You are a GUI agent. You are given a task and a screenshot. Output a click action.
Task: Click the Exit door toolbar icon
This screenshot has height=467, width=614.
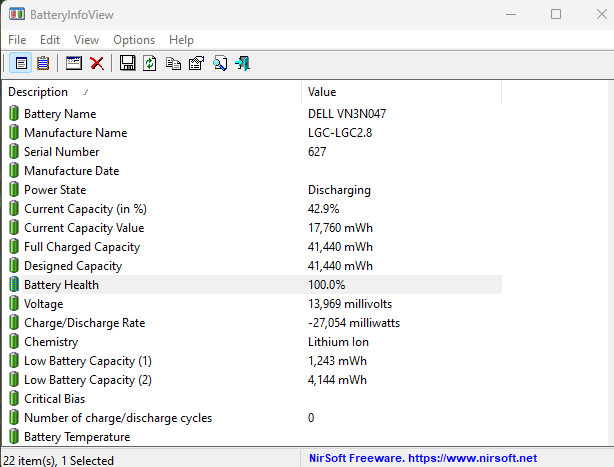point(243,63)
